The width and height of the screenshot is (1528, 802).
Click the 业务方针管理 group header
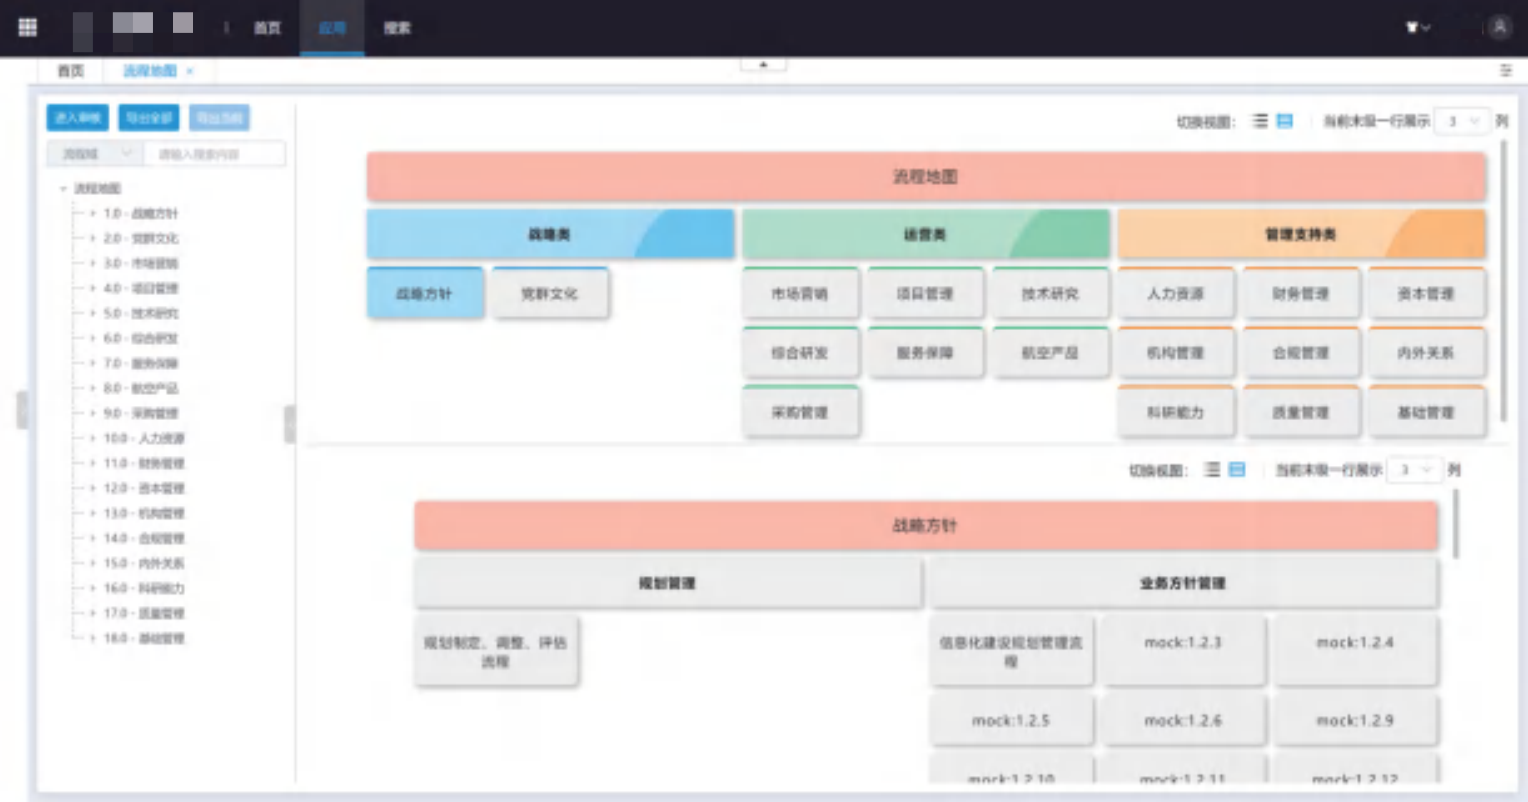[1183, 583]
